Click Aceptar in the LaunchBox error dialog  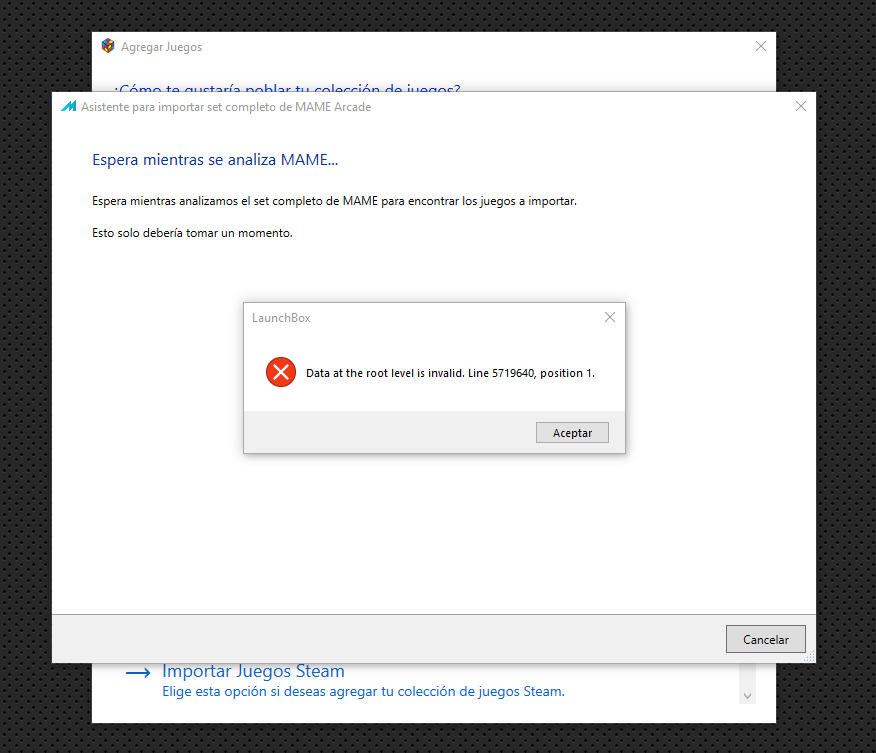pos(572,432)
